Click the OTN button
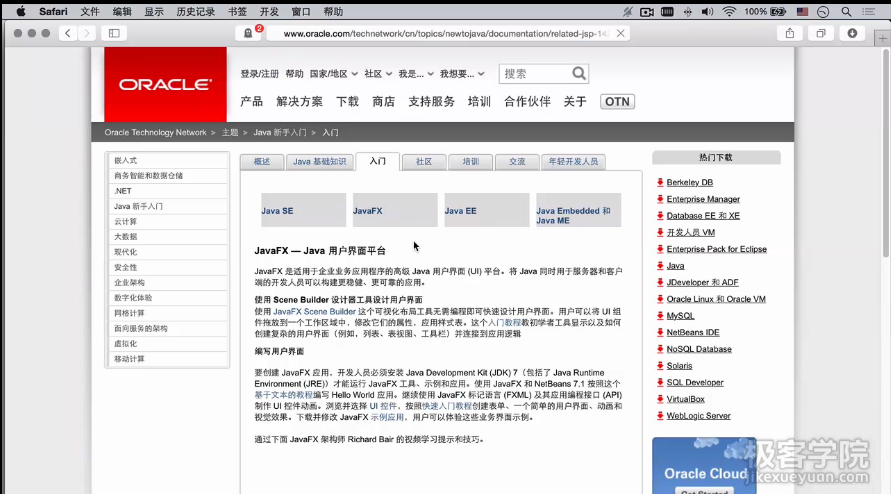The height and width of the screenshot is (494, 891). pyautogui.click(x=617, y=102)
